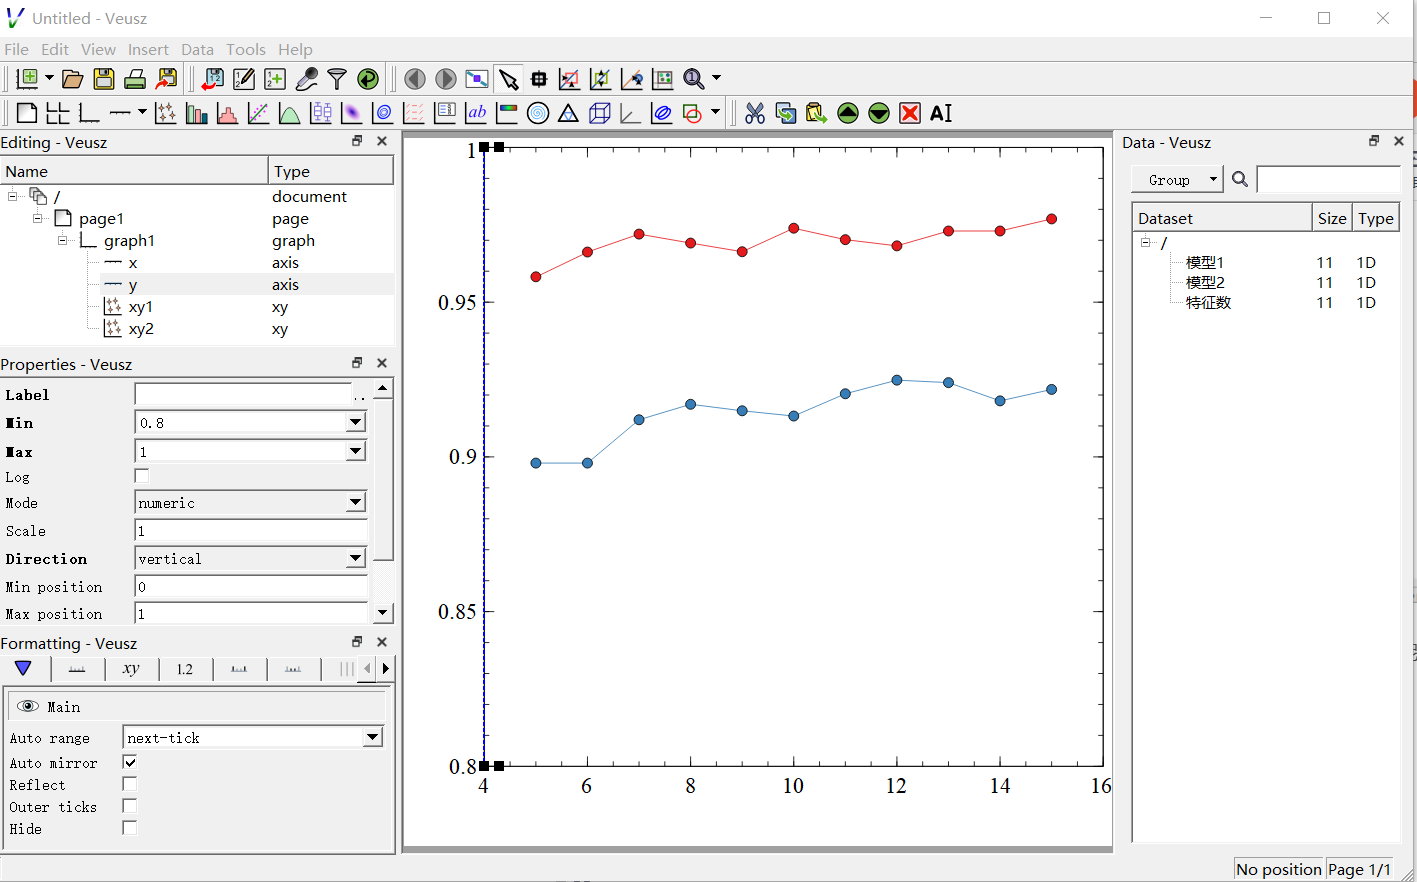Select xy2 in the editing tree
The width and height of the screenshot is (1417, 882).
point(141,328)
